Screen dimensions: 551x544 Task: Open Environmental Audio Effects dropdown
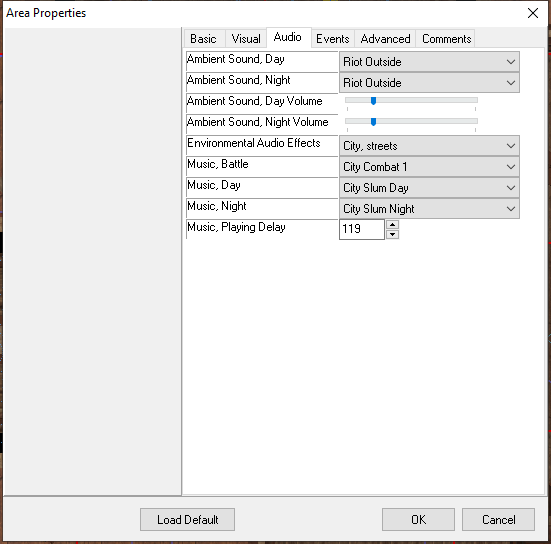(x=429, y=146)
